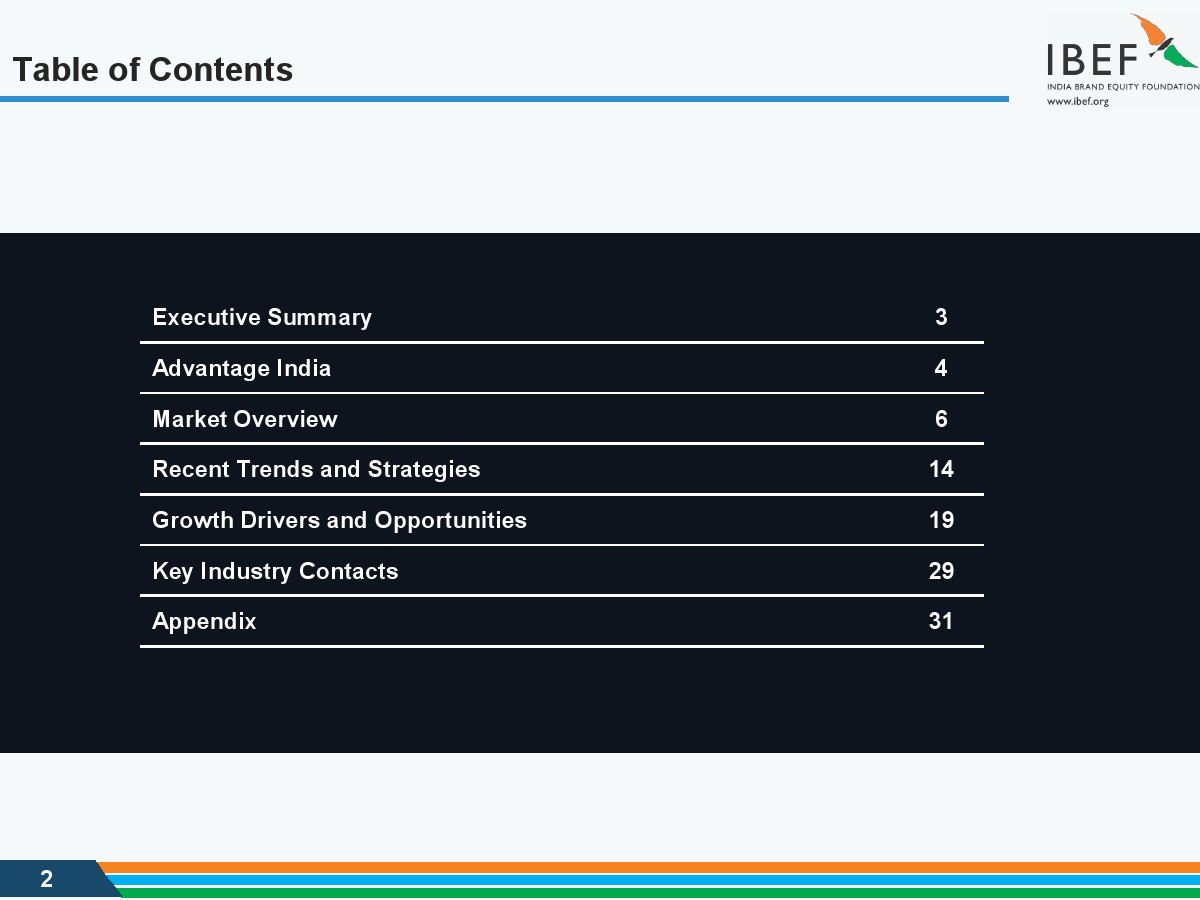Open Growth Drivers and Opportunities
The height and width of the screenshot is (900, 1200).
point(339,521)
